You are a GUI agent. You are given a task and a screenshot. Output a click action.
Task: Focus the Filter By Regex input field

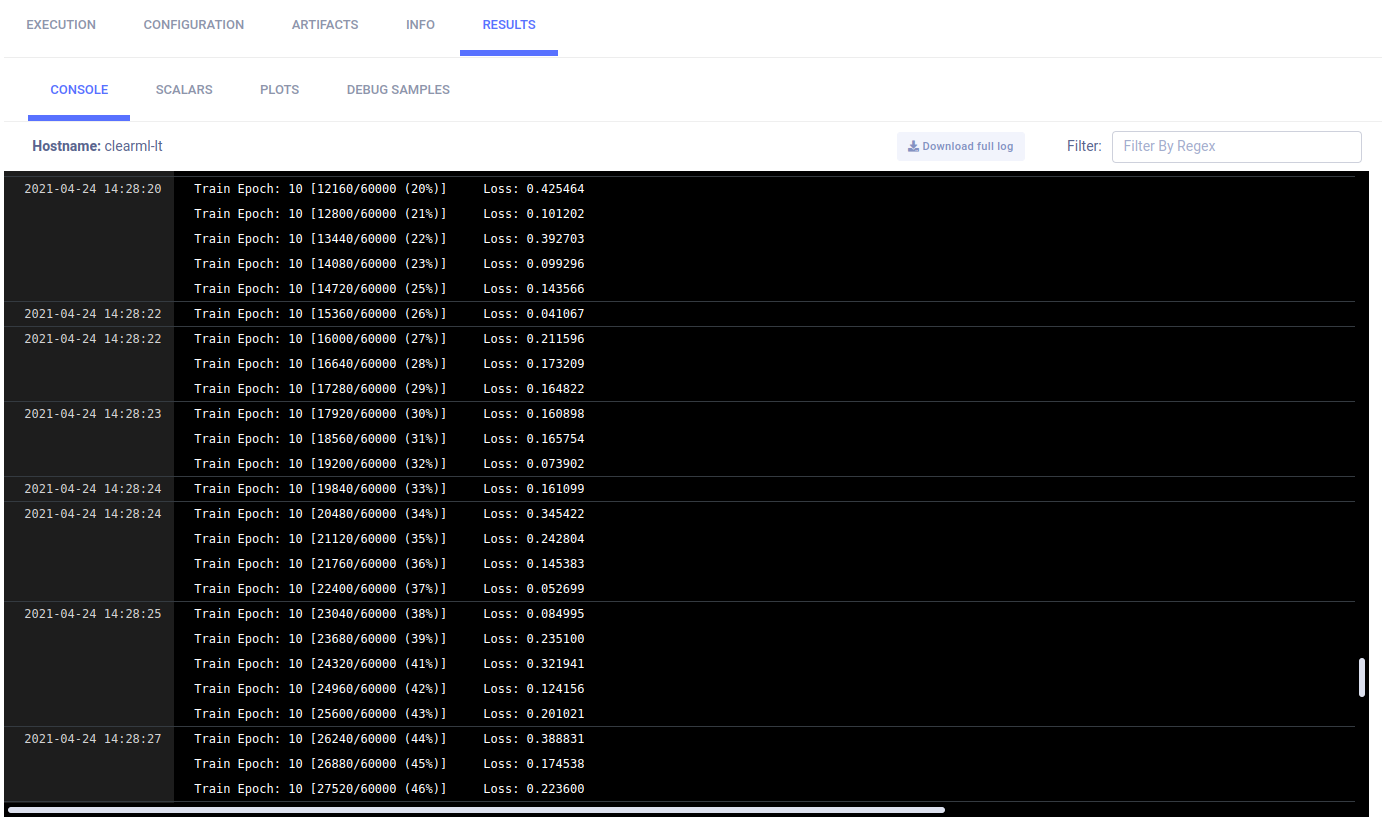(x=1236, y=146)
